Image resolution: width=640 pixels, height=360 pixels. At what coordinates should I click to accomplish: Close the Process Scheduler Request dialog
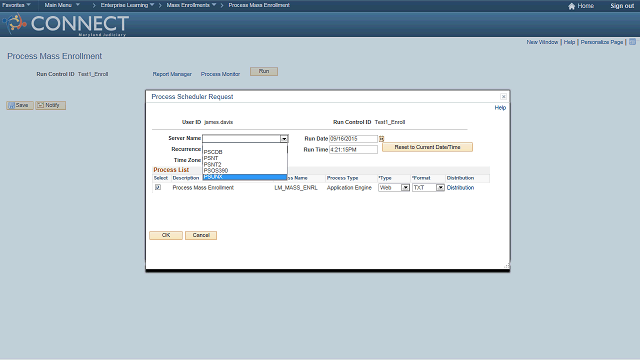click(x=503, y=97)
